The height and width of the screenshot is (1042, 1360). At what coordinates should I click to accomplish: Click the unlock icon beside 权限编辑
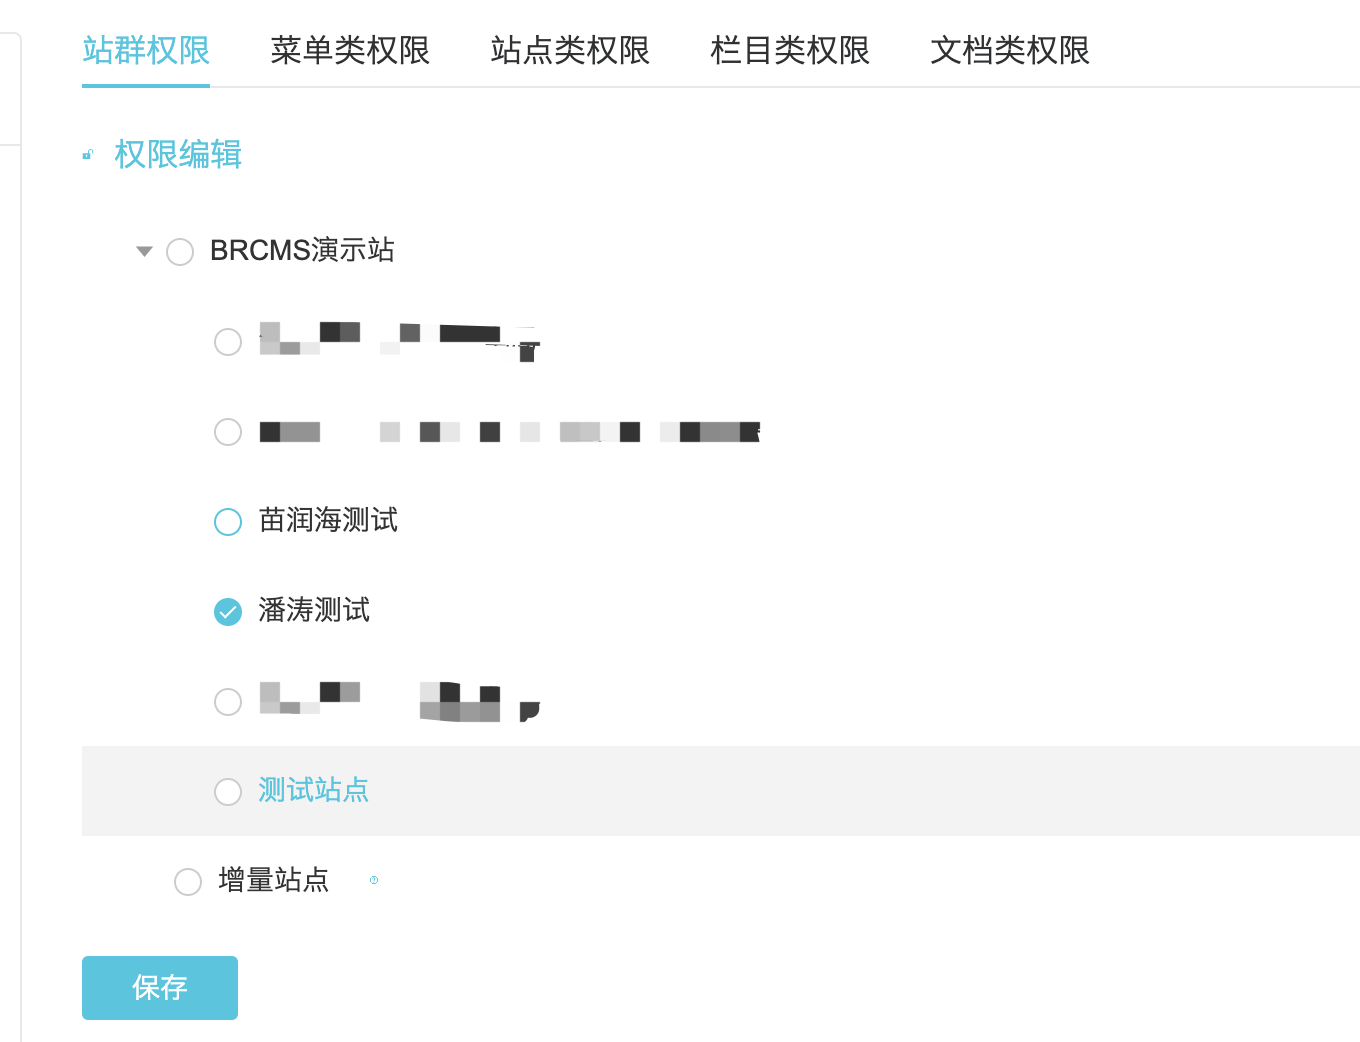pyautogui.click(x=88, y=154)
